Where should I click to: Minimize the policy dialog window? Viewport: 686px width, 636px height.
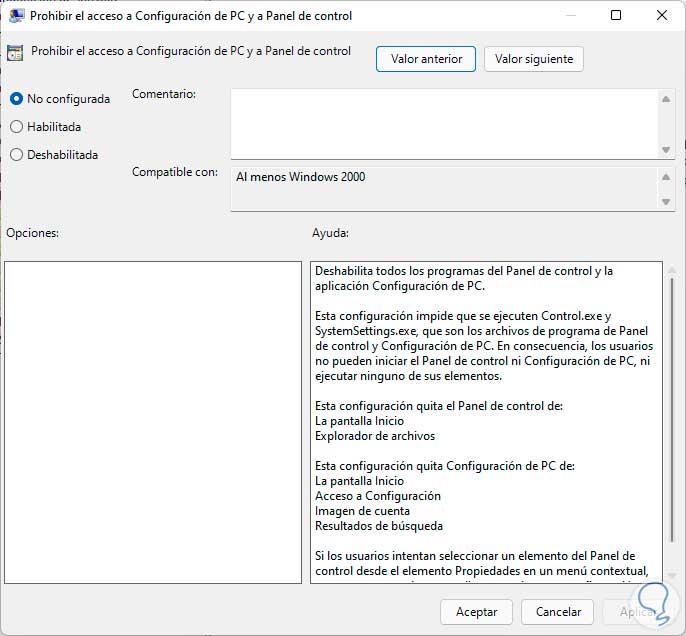pos(570,16)
